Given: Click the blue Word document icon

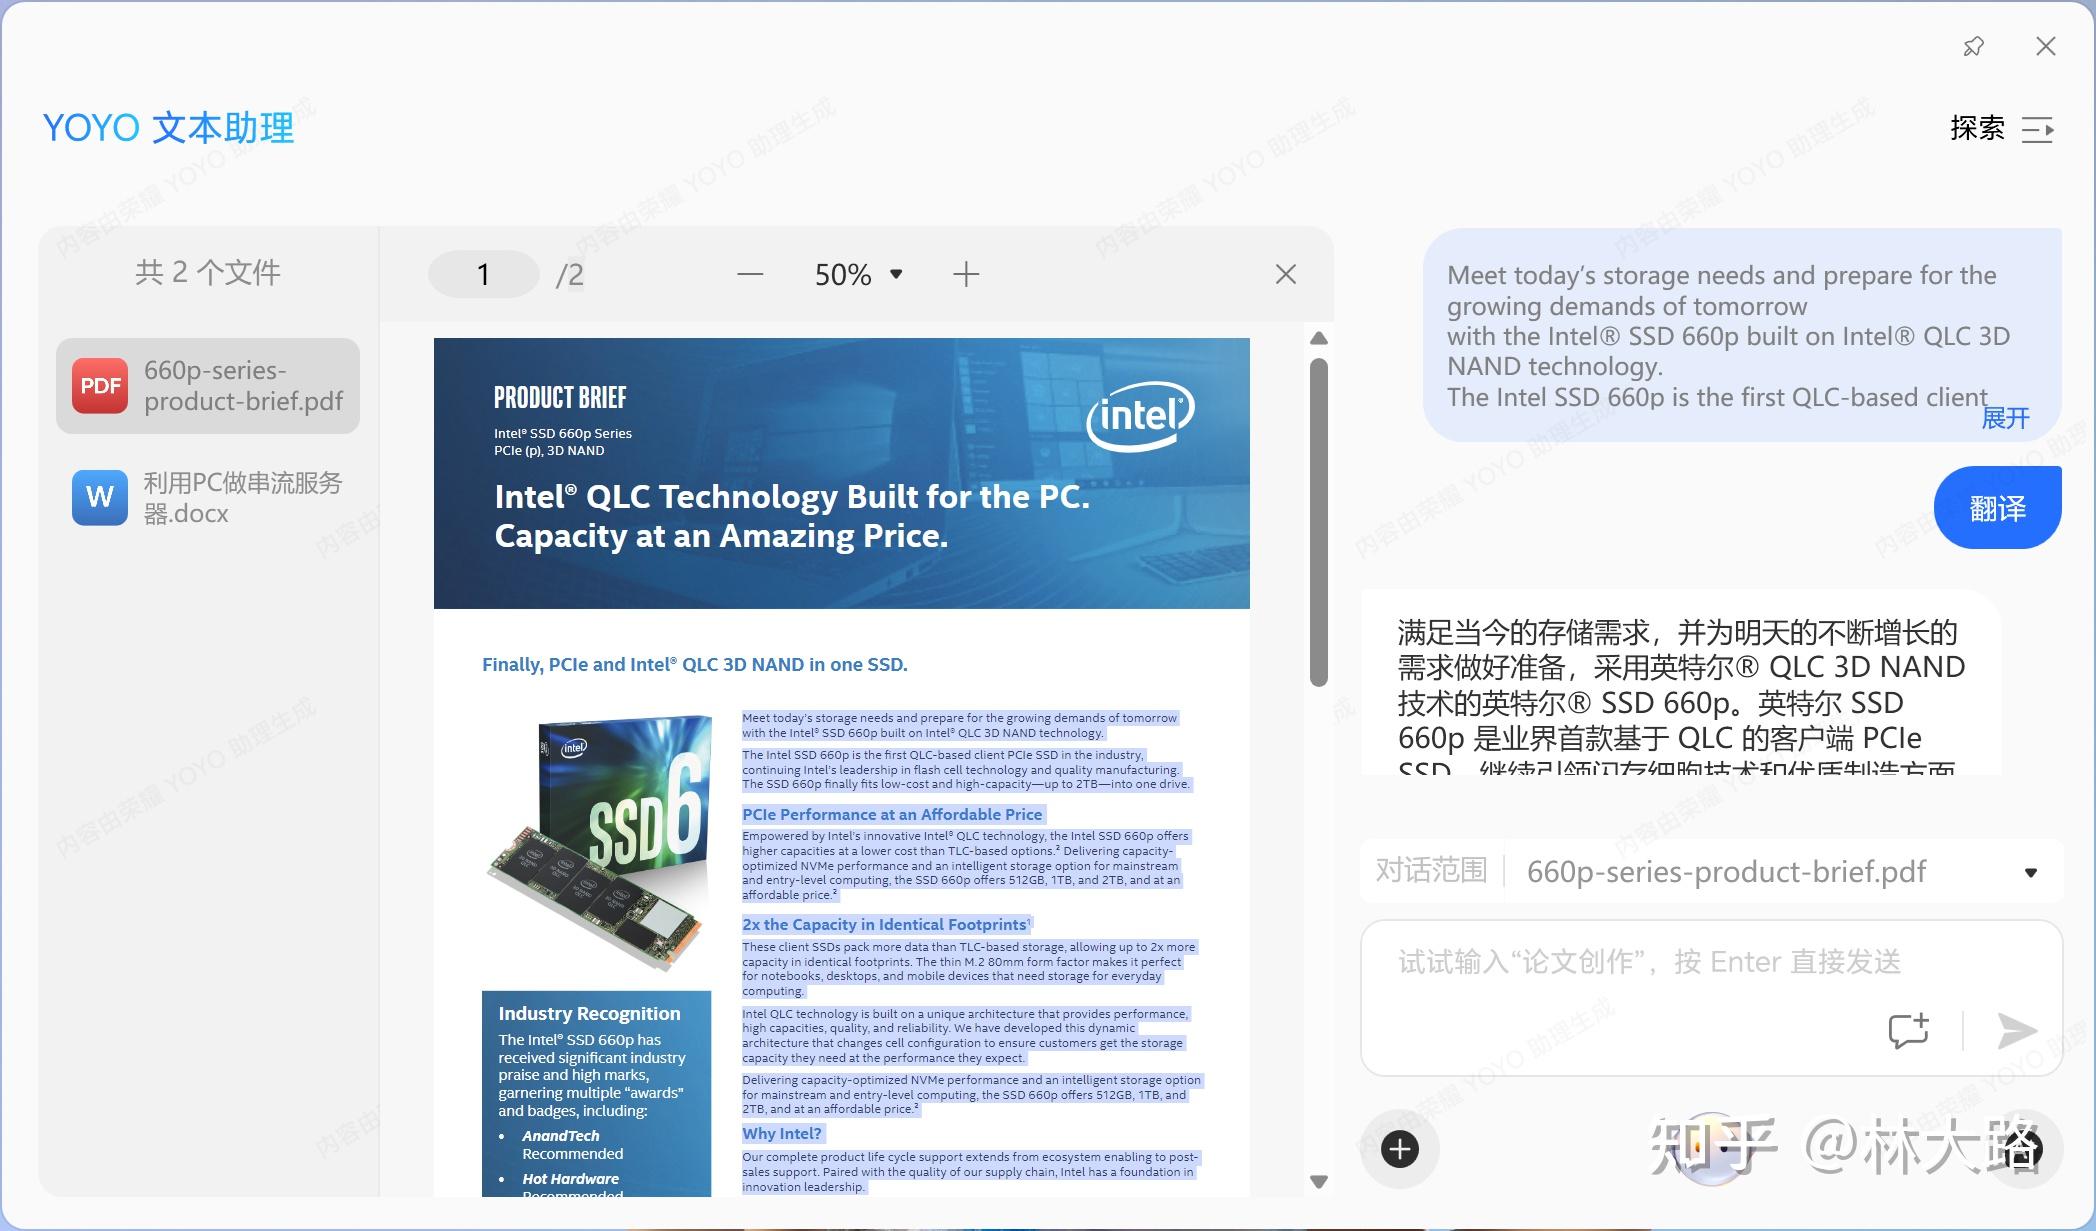Looking at the screenshot, I should pyautogui.click(x=100, y=498).
